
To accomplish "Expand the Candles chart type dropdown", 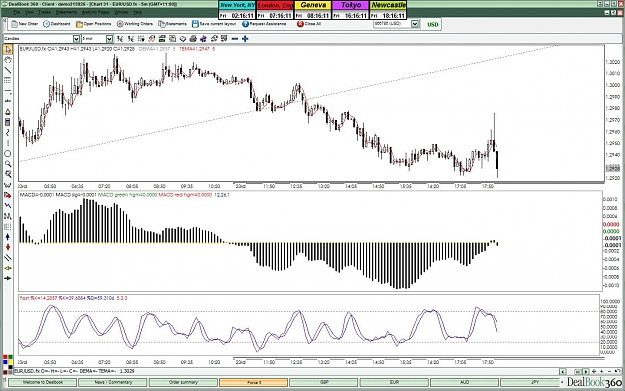I will [76, 39].
